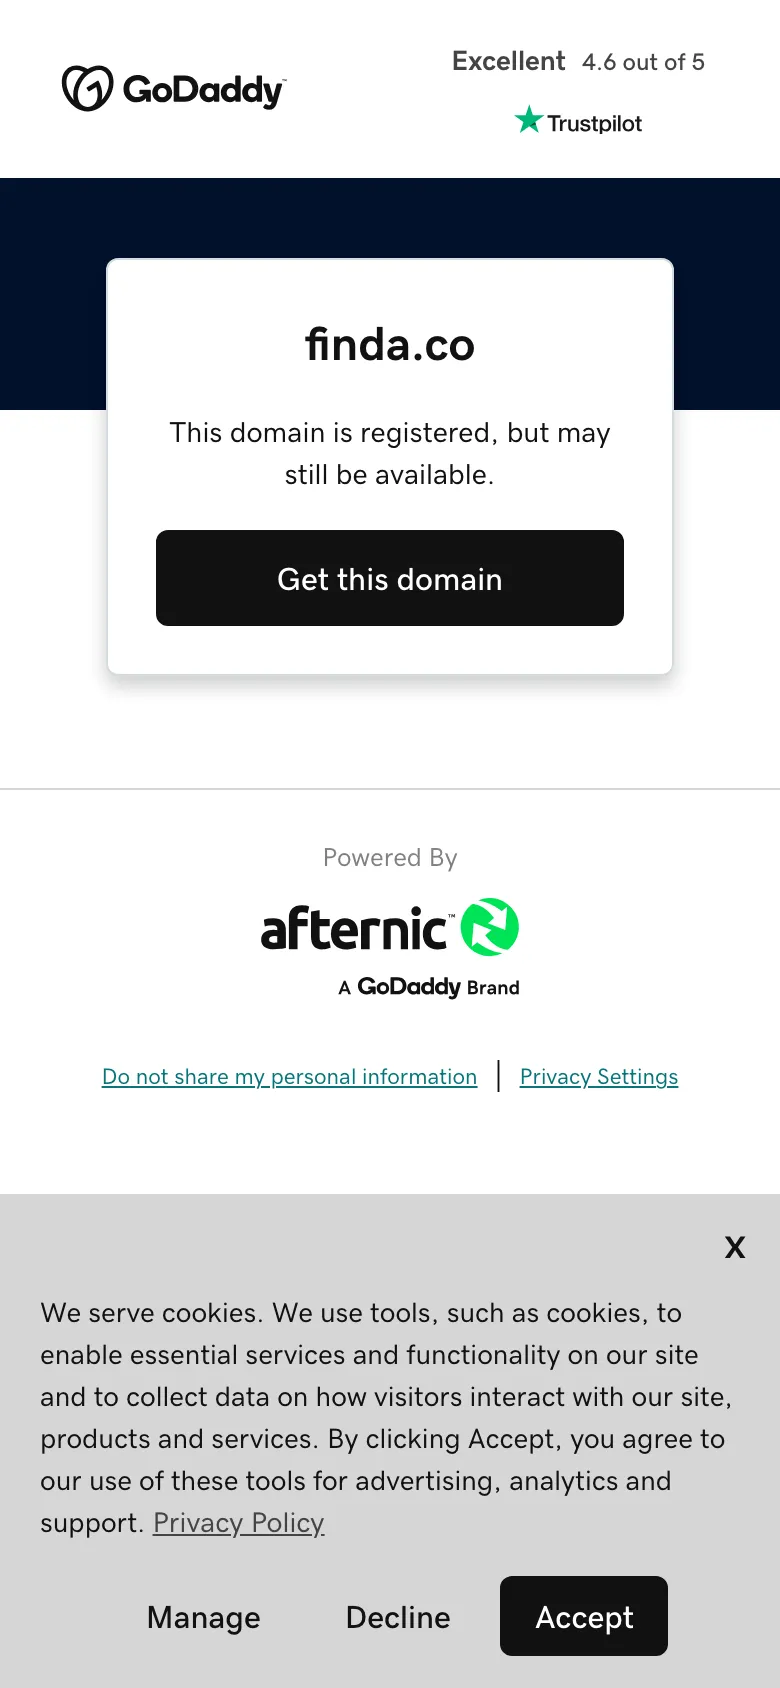
Task: Click the GoDaddy heart logo icon
Action: pyautogui.click(x=88, y=88)
